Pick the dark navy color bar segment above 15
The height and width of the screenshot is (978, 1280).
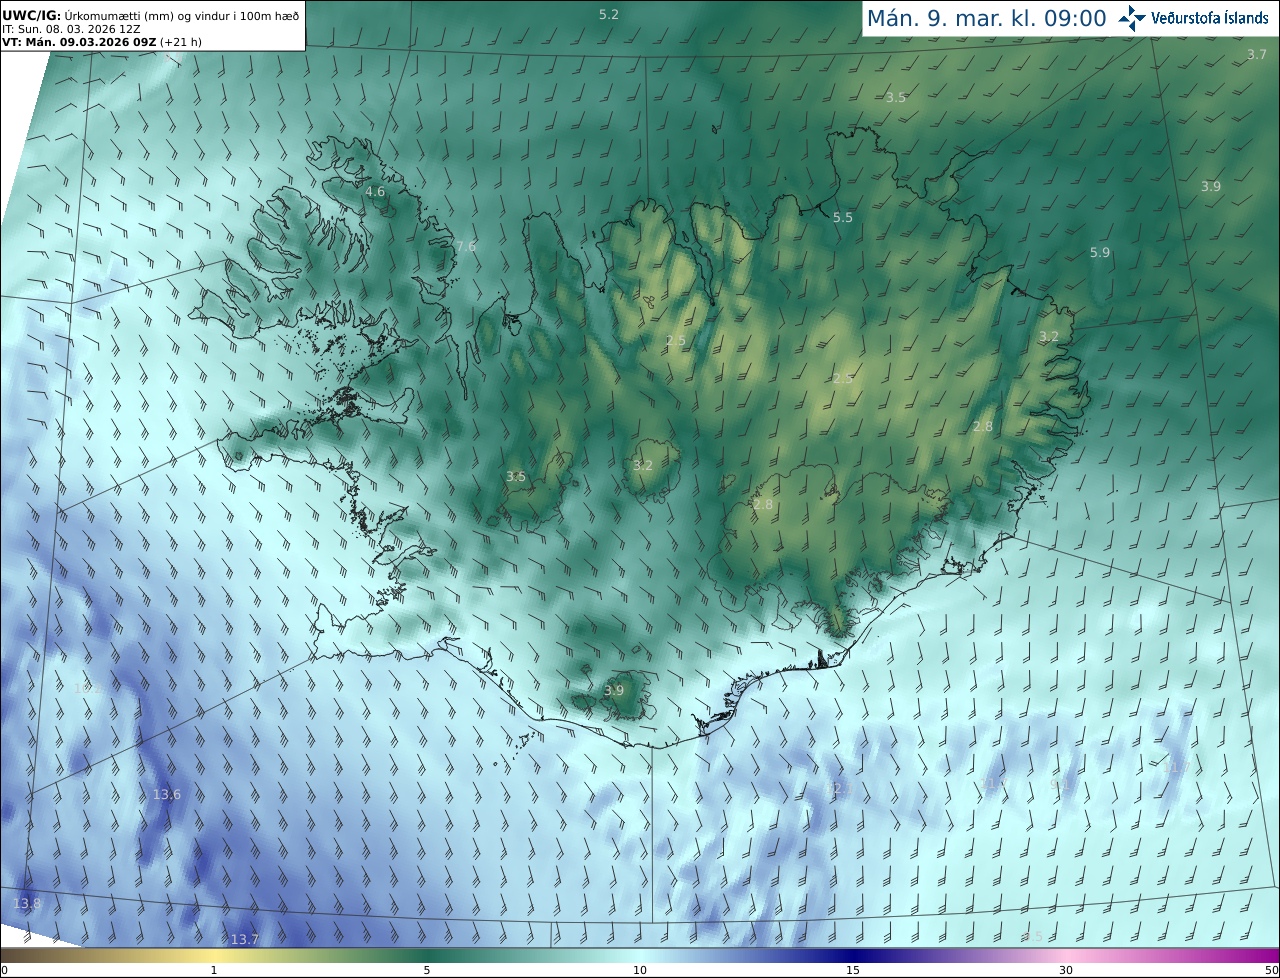pos(853,955)
